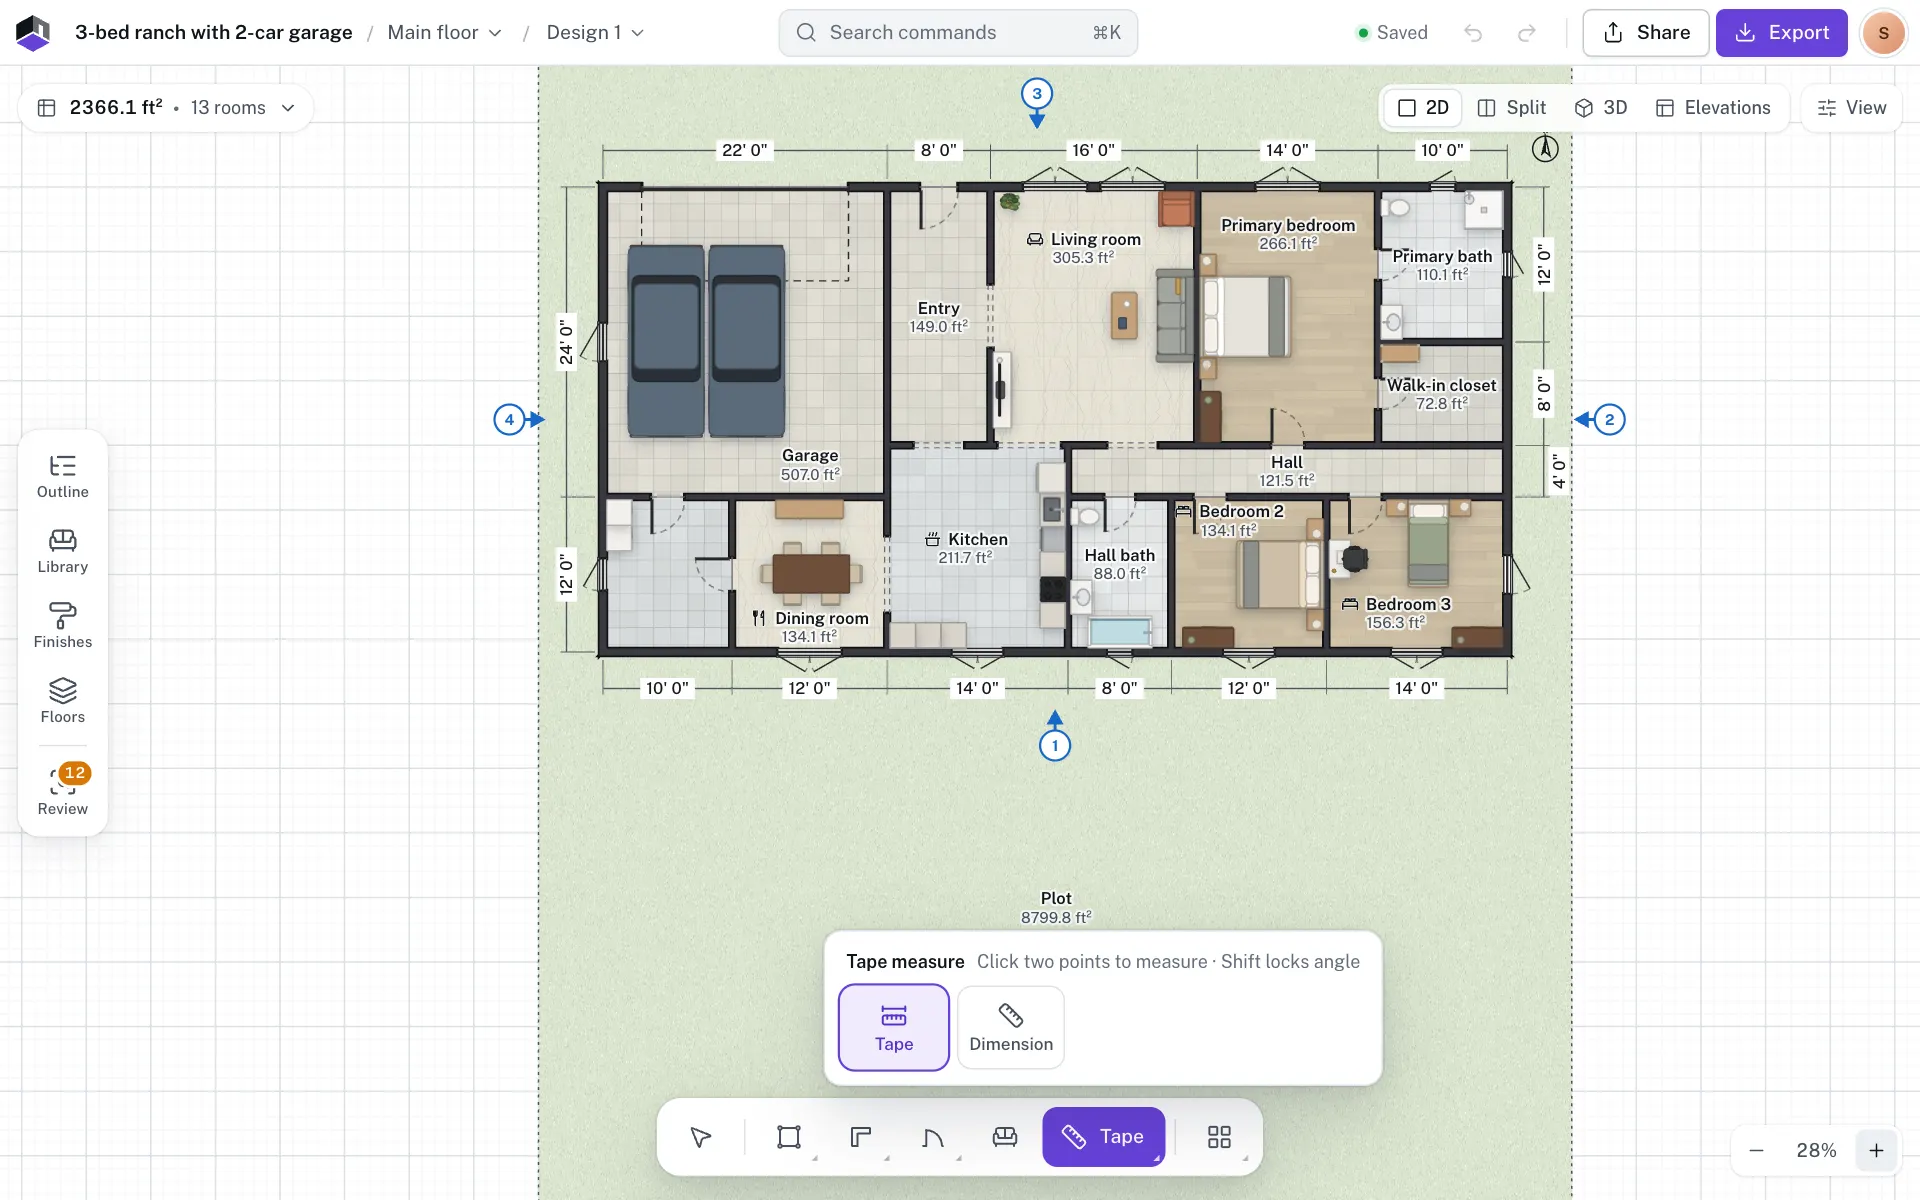Screen dimensions: 1920x1200
Task: Click the Saved status indicator
Action: (1391, 33)
